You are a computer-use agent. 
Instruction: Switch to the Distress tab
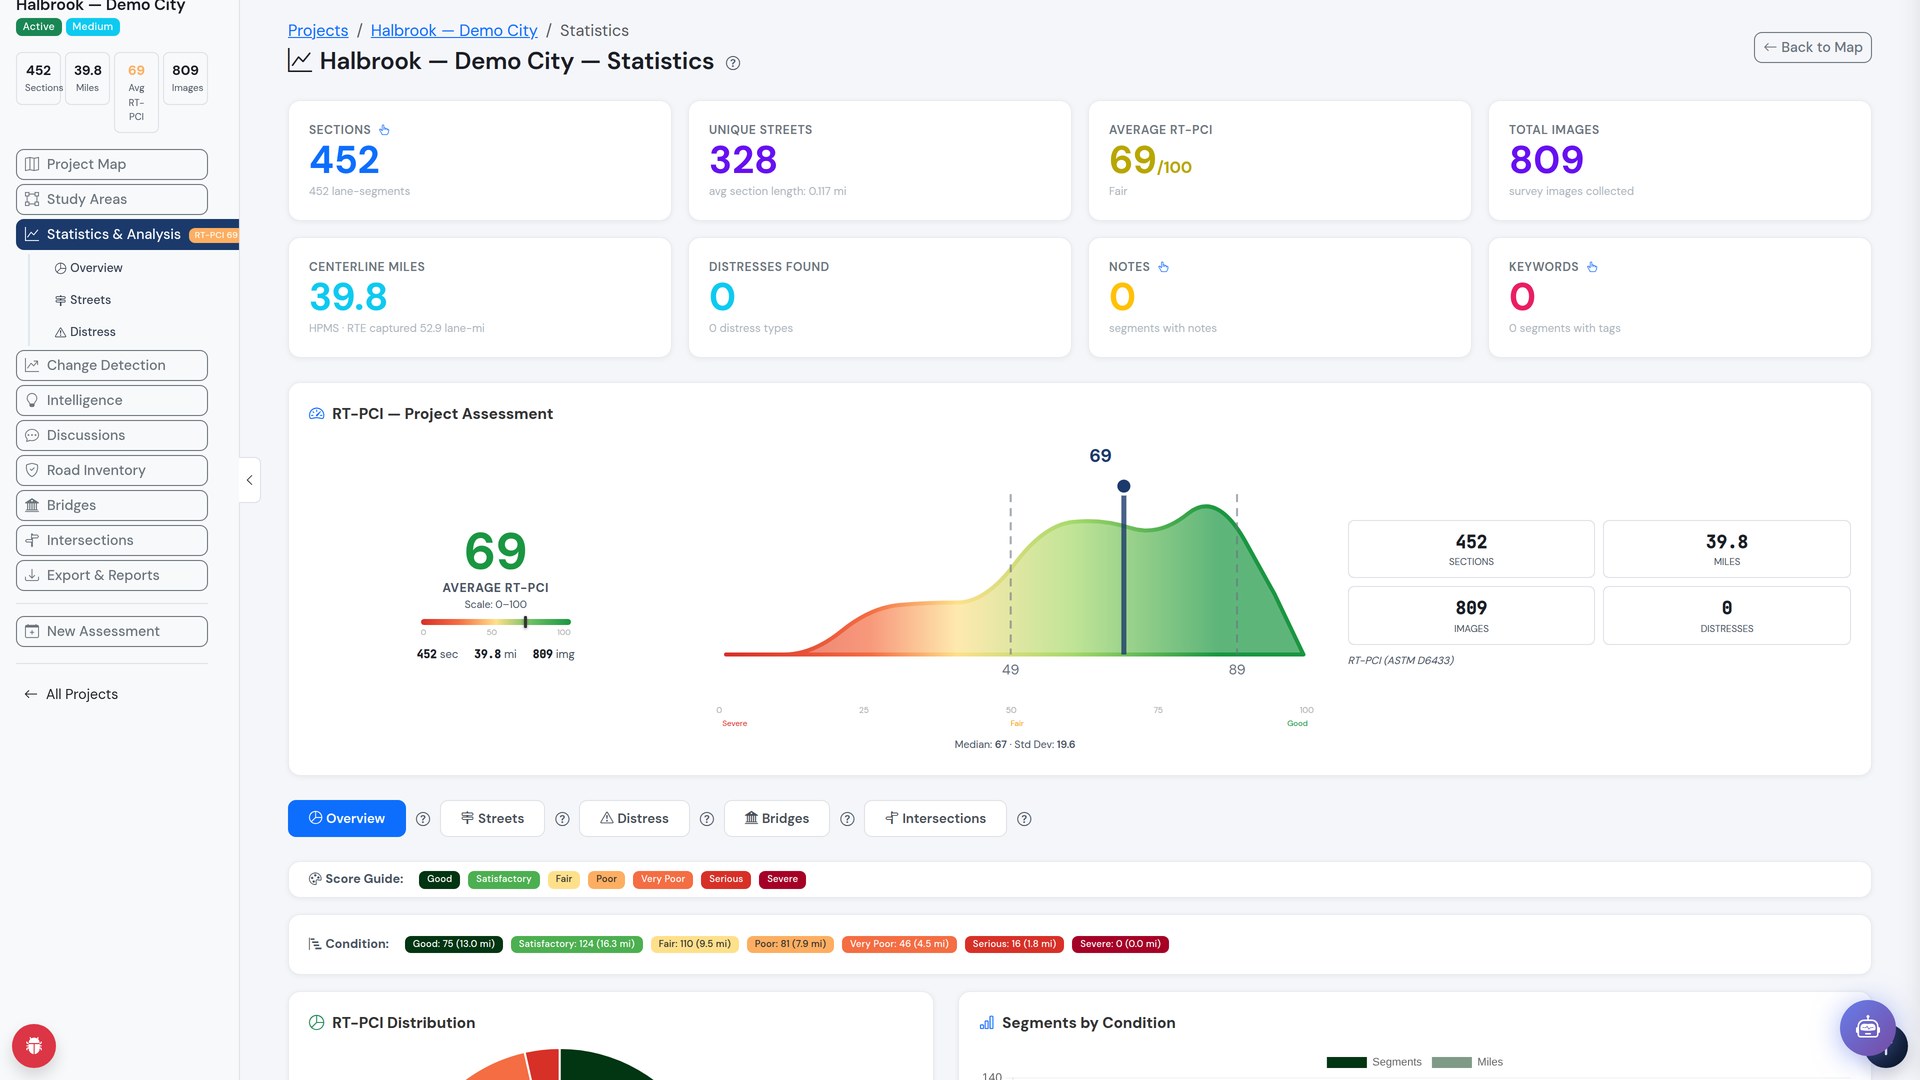634,818
